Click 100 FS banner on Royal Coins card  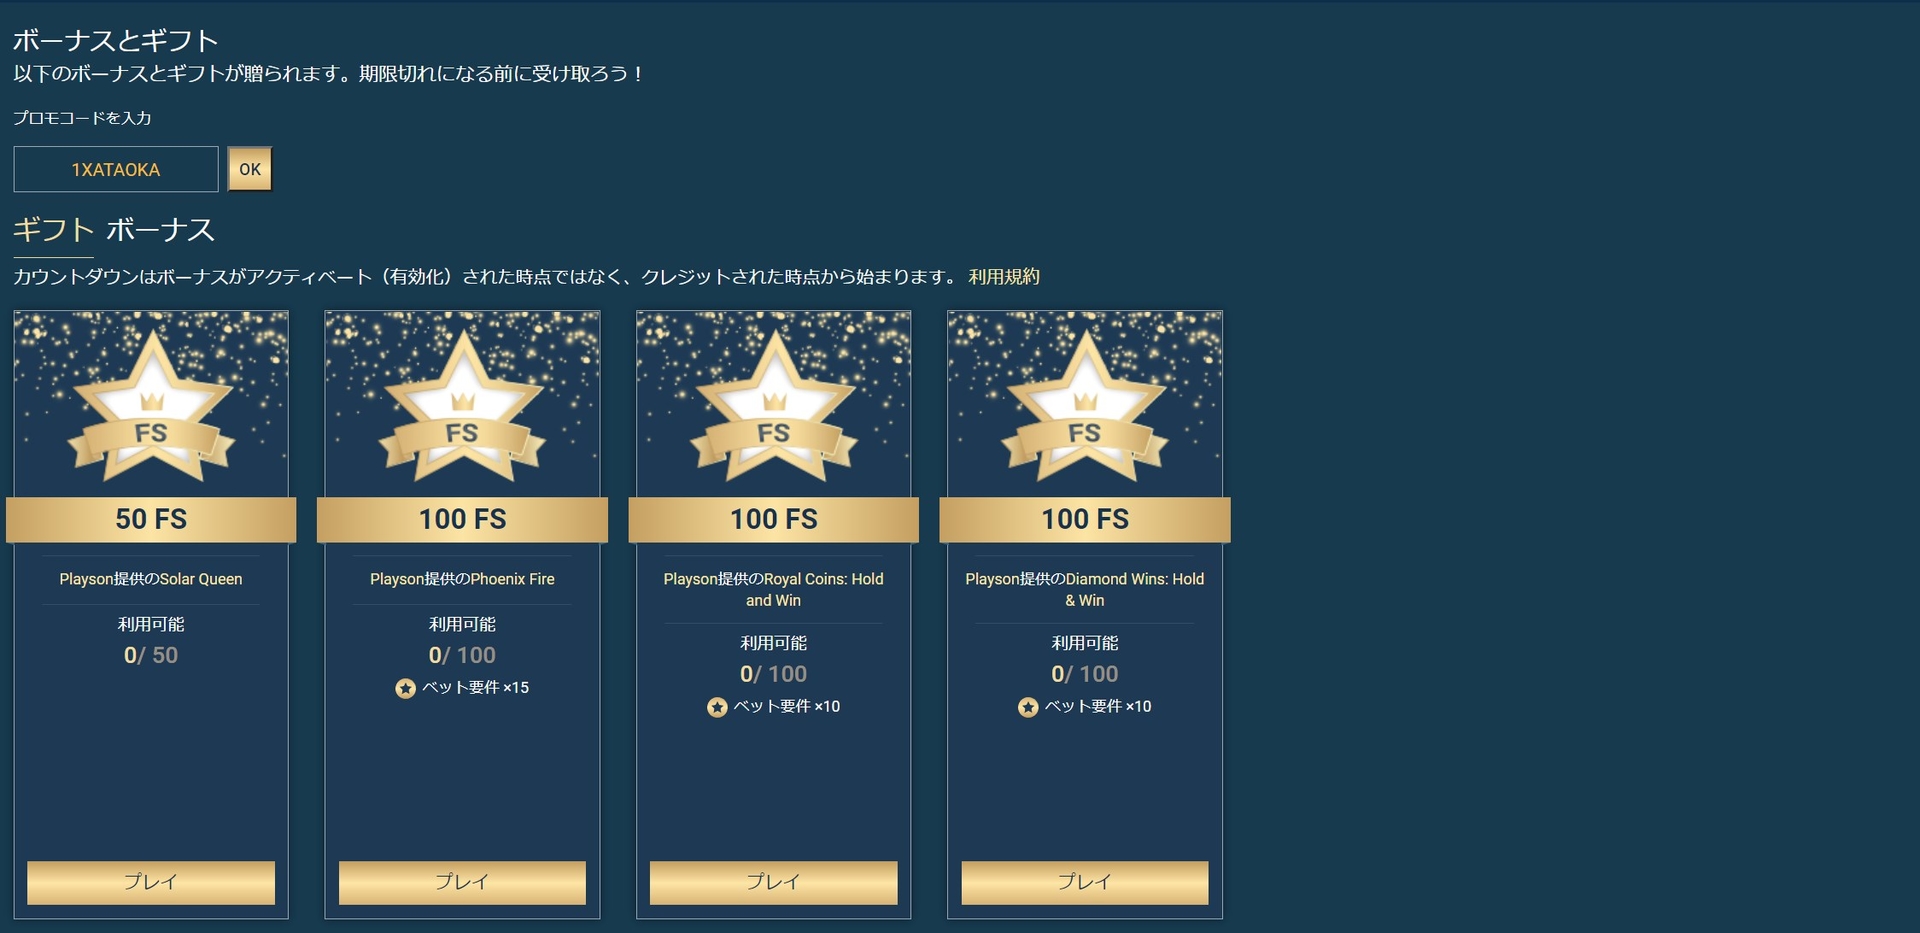click(774, 519)
